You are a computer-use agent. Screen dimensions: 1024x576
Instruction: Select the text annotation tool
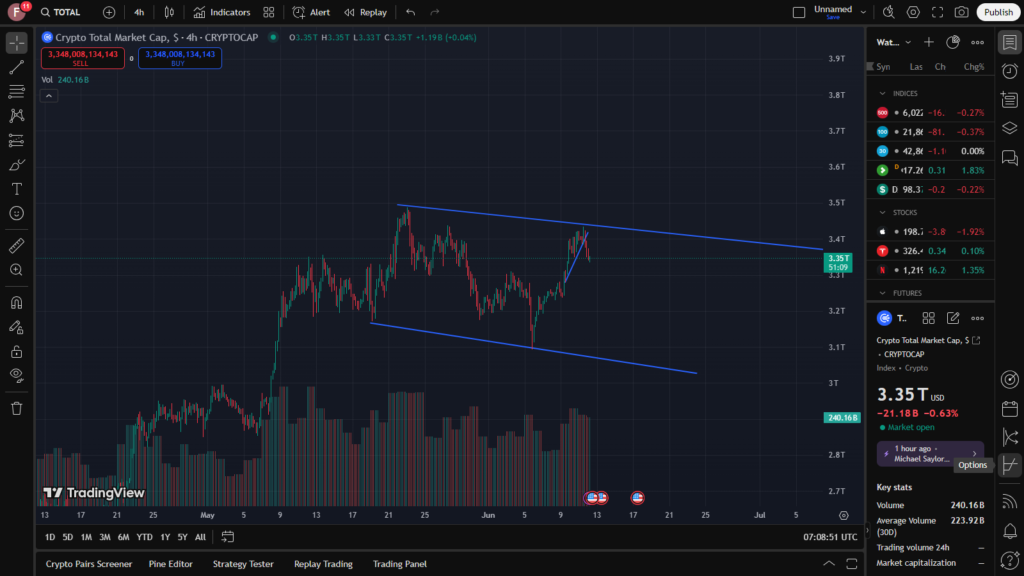pos(16,189)
